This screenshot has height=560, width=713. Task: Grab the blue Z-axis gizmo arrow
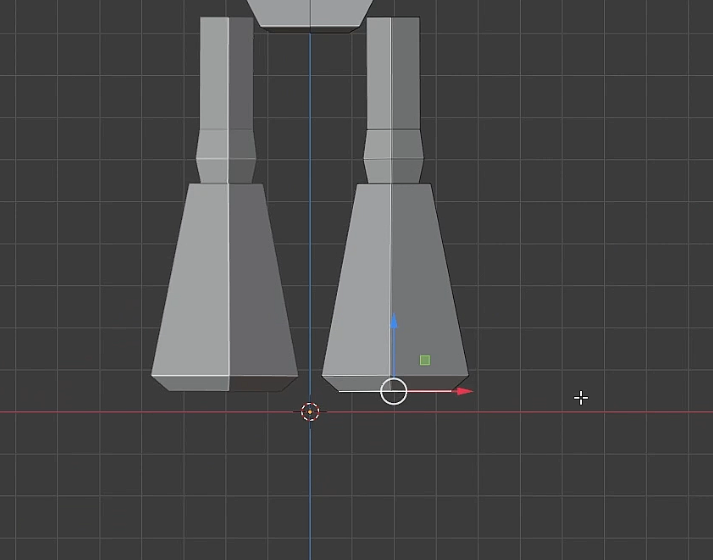pyautogui.click(x=394, y=321)
